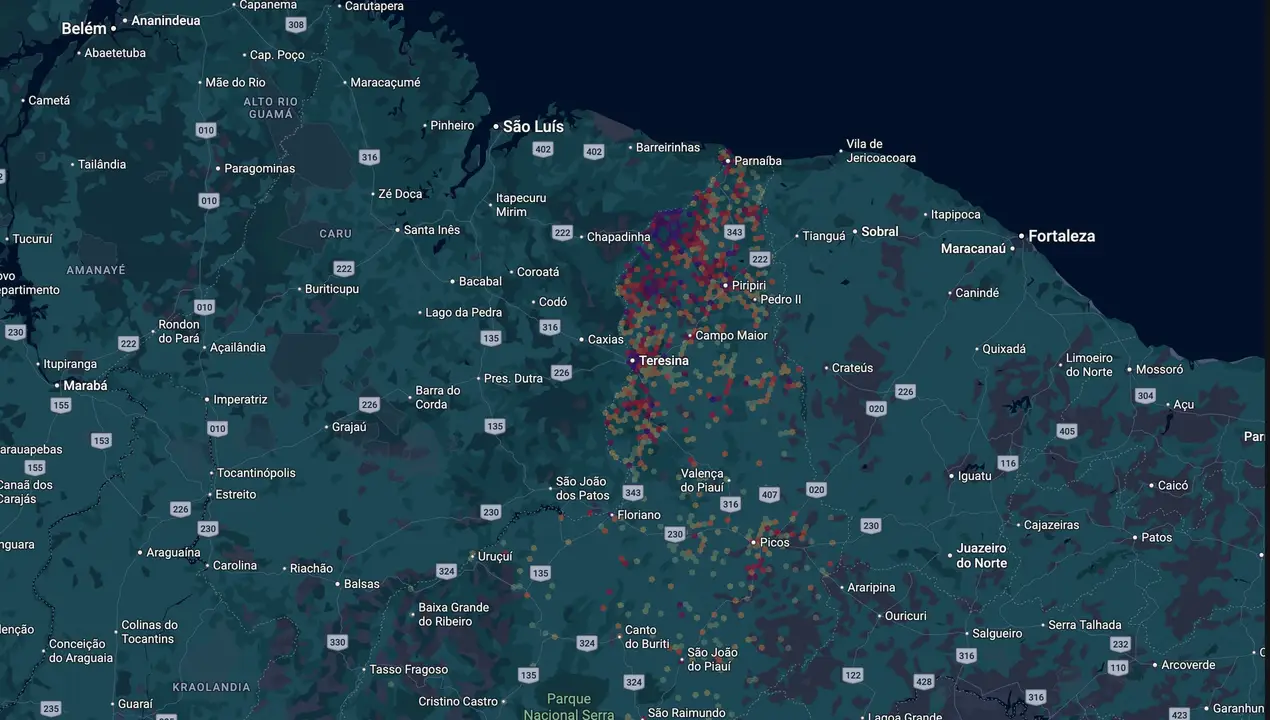Screen dimensions: 1270x720
Task: Select the Marabá city label
Action: [x=85, y=386]
